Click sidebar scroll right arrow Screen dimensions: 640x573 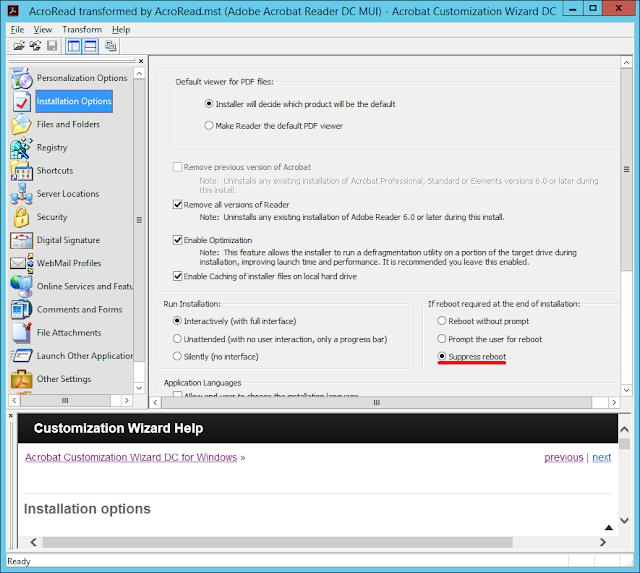point(127,400)
